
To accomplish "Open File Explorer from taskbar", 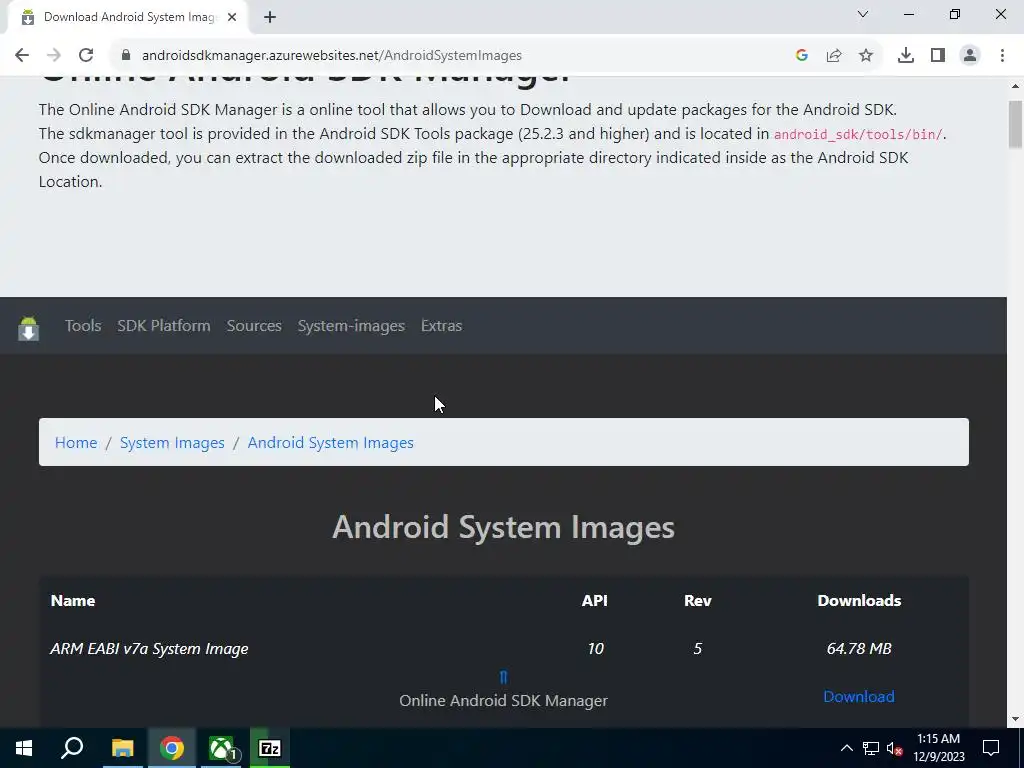I will pyautogui.click(x=123, y=748).
